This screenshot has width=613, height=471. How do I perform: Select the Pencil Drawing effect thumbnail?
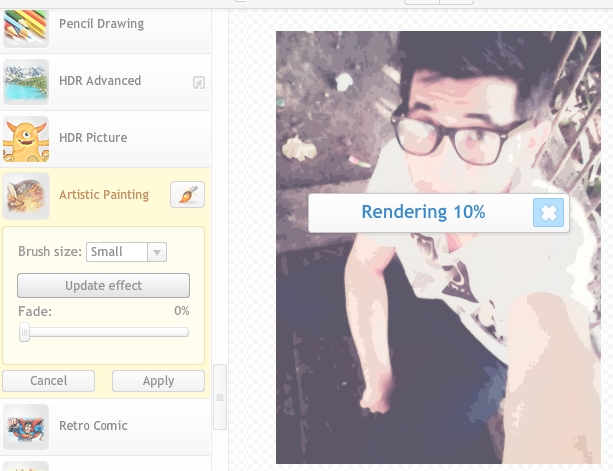point(26,26)
